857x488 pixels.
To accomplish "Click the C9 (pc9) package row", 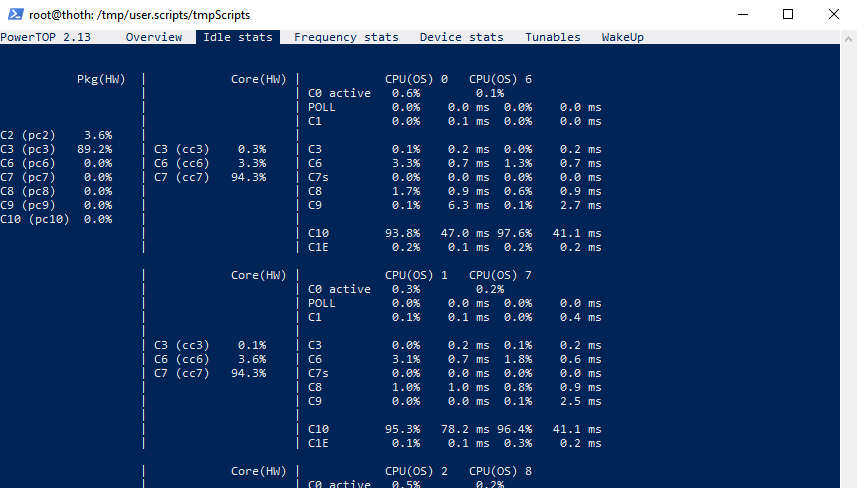I will coord(56,205).
